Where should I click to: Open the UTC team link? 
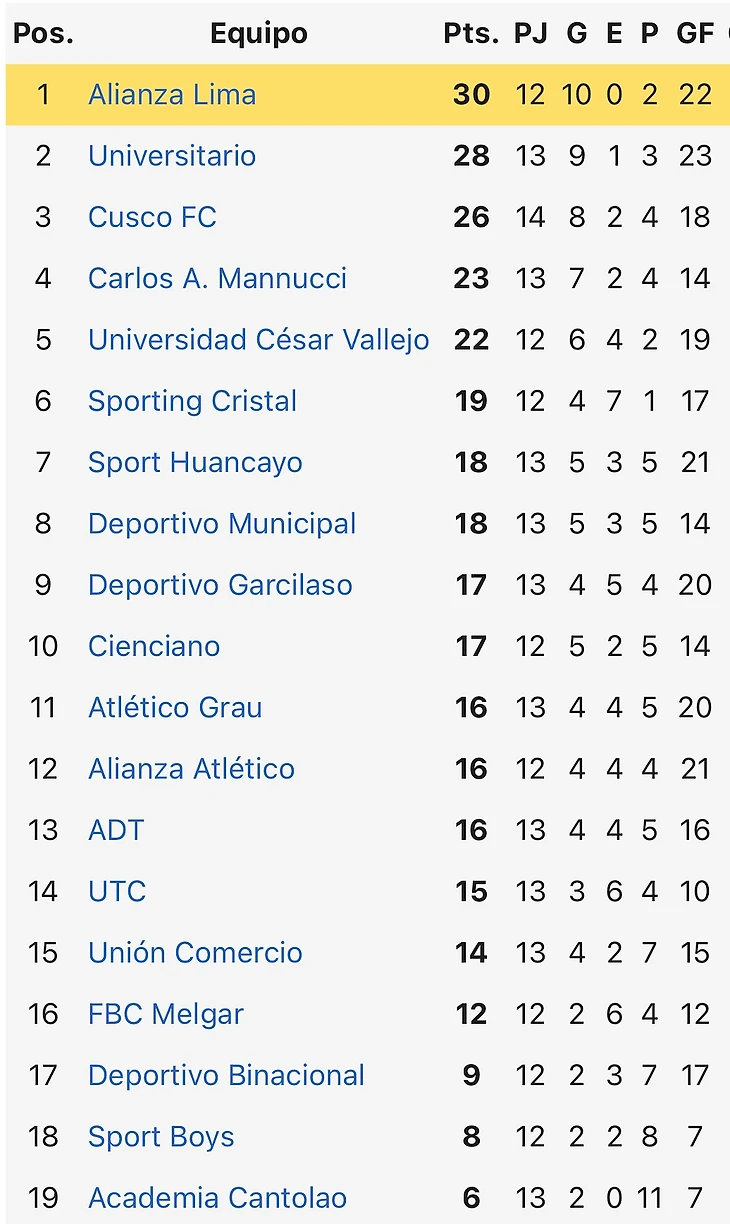[117, 891]
